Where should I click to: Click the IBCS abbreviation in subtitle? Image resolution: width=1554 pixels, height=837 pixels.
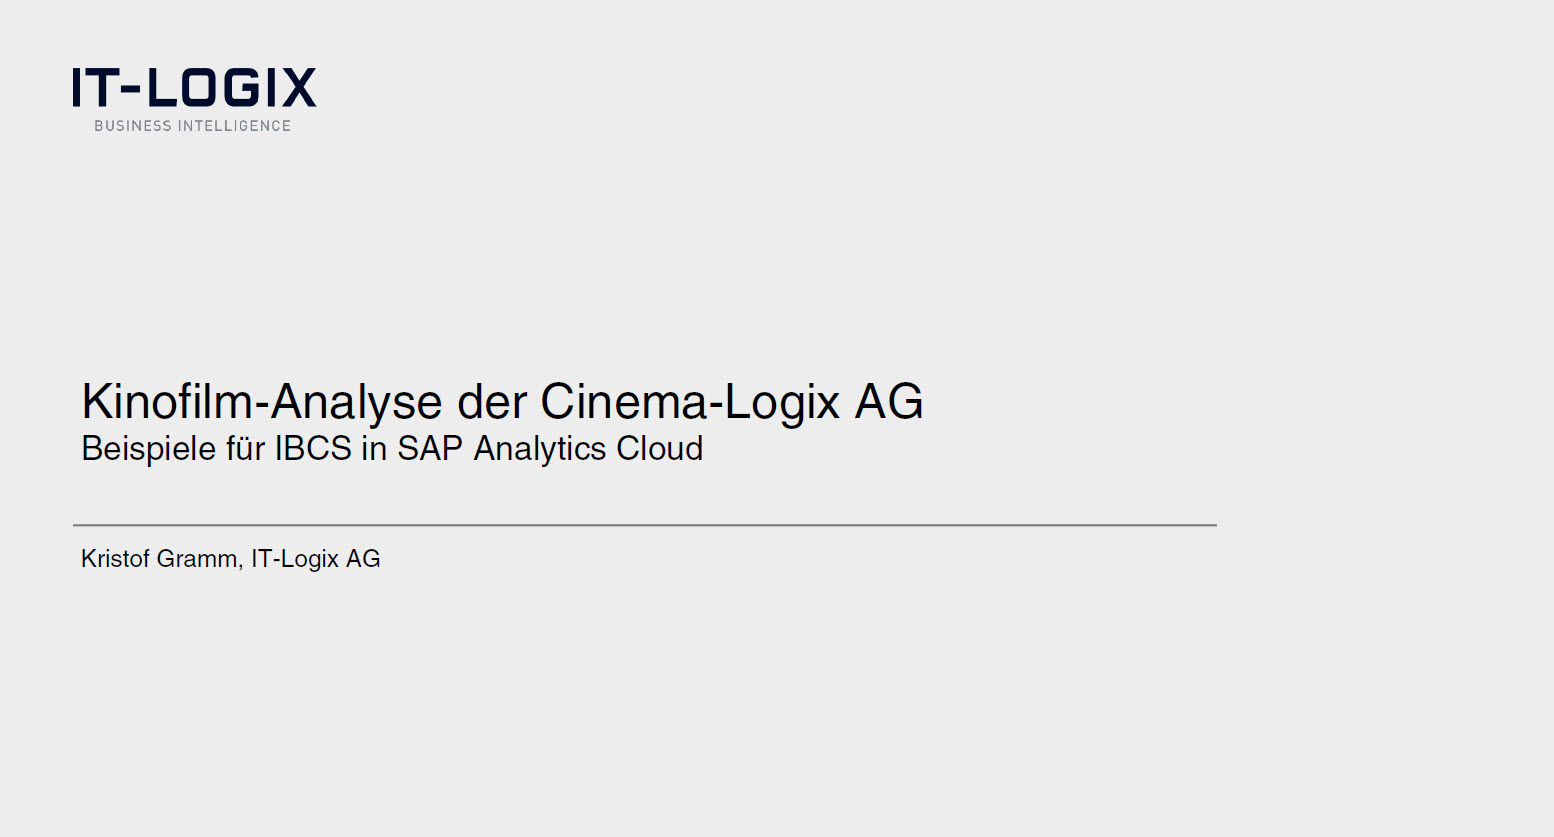pyautogui.click(x=313, y=448)
